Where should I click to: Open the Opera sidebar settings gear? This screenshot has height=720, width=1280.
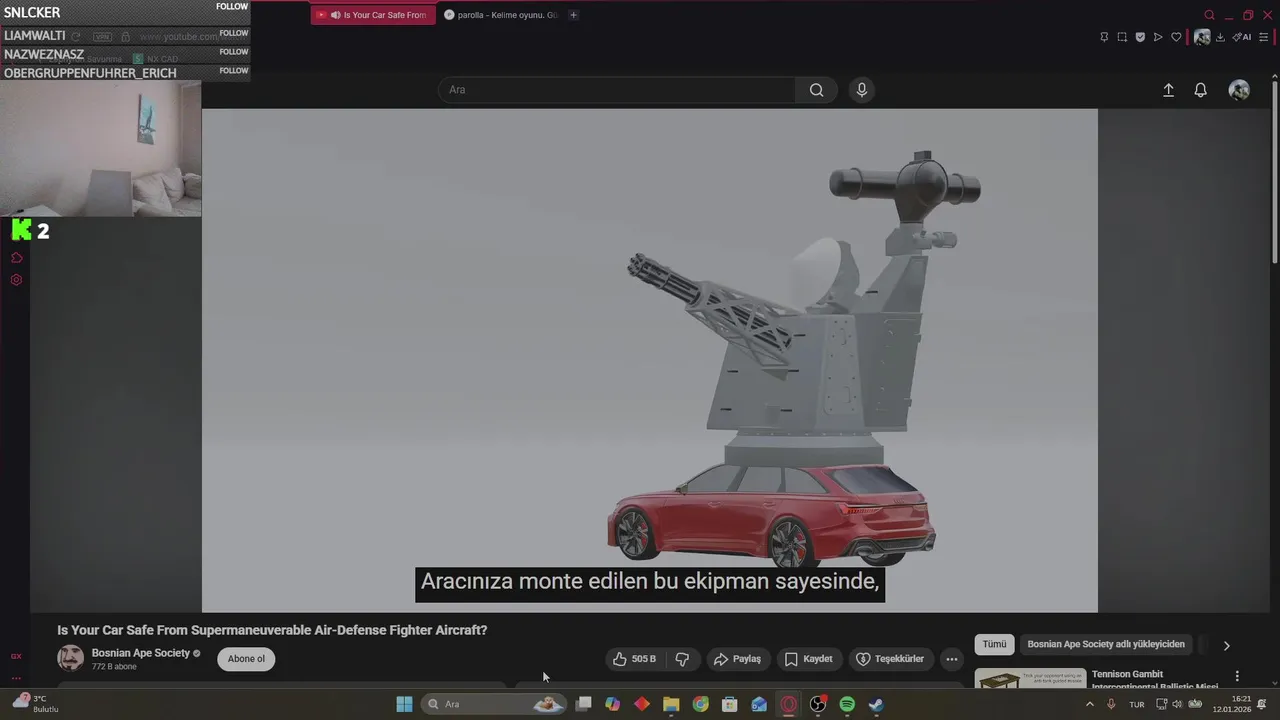point(16,280)
